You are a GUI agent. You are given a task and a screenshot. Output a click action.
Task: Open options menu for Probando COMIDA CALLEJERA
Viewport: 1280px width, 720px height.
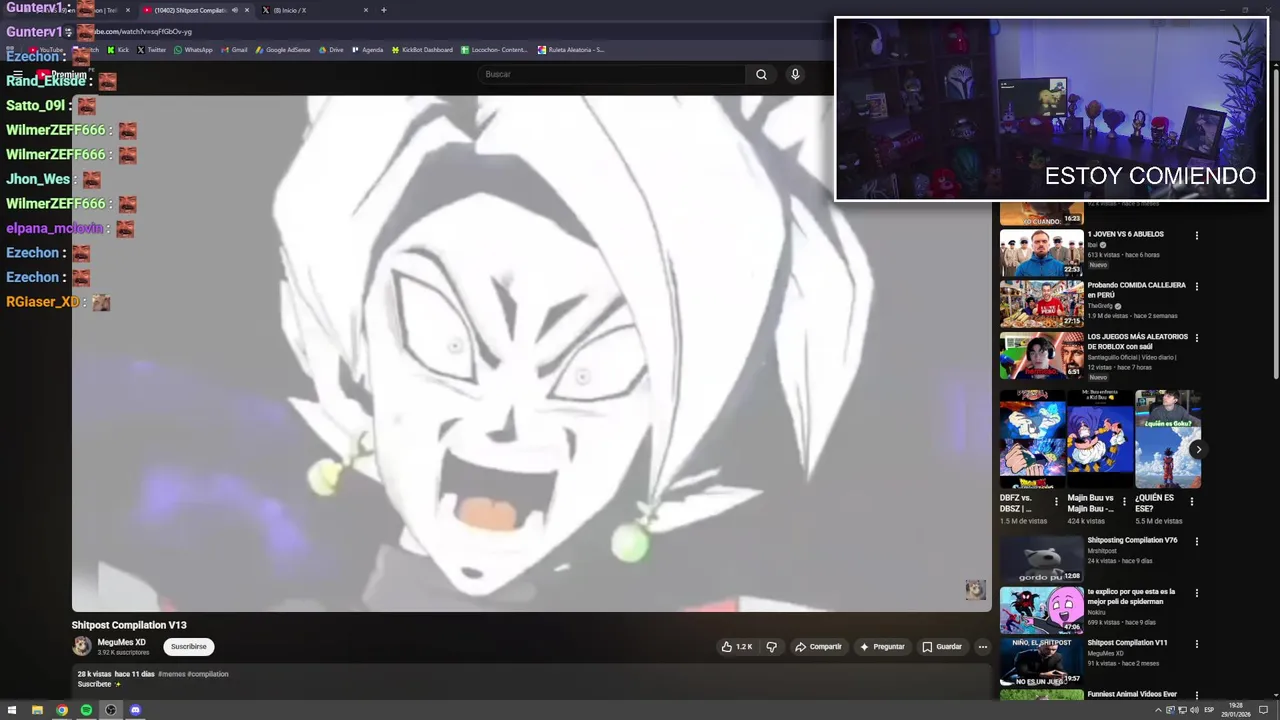(x=1196, y=287)
